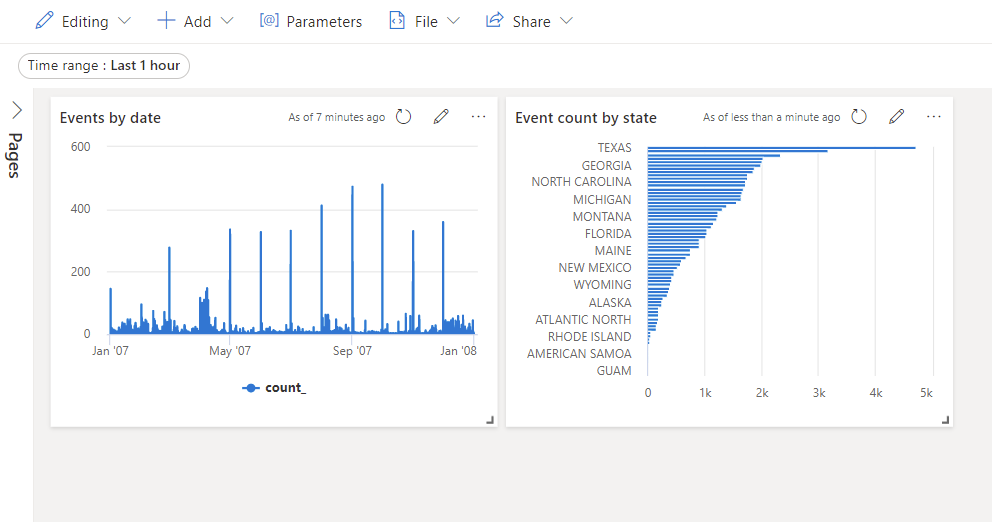
Task: Open more options for Events by date
Action: pos(478,116)
